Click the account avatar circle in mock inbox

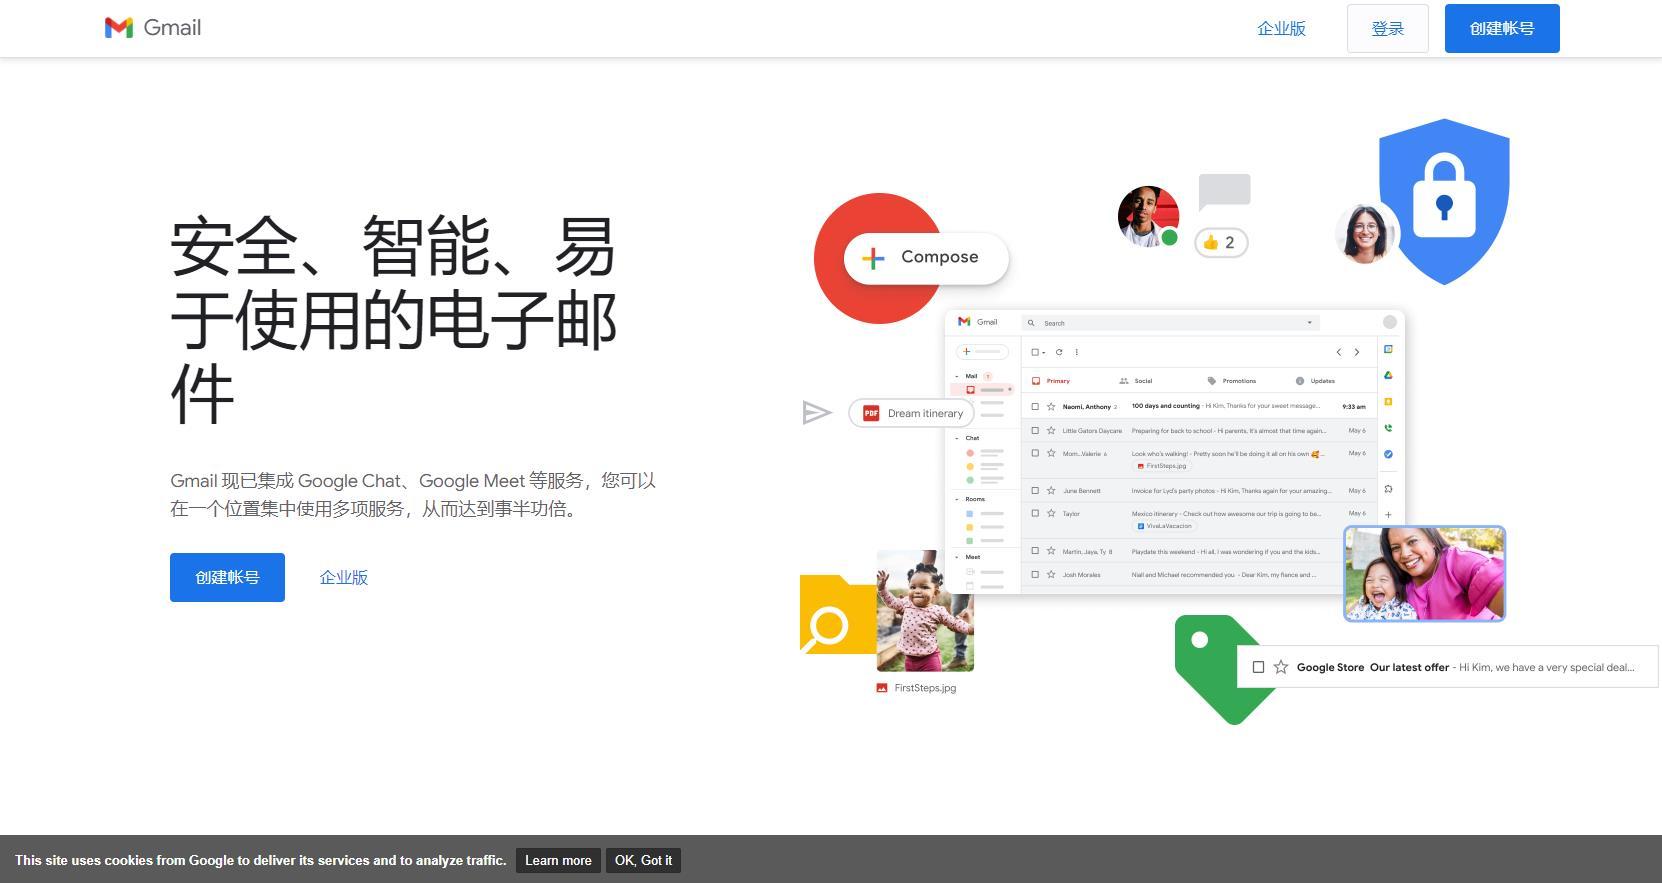coord(1389,322)
